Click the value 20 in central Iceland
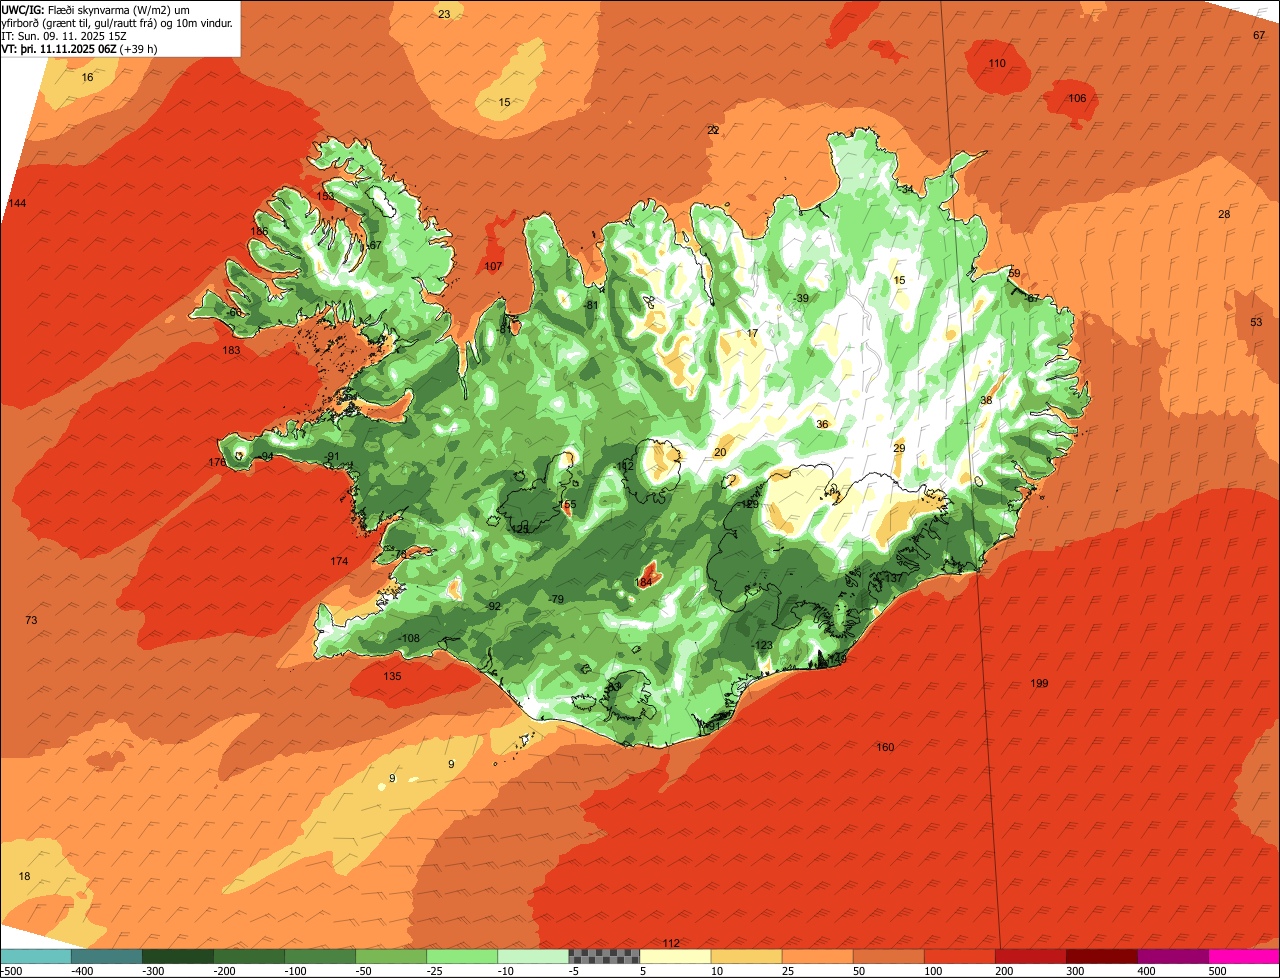The width and height of the screenshot is (1280, 978). (x=720, y=453)
